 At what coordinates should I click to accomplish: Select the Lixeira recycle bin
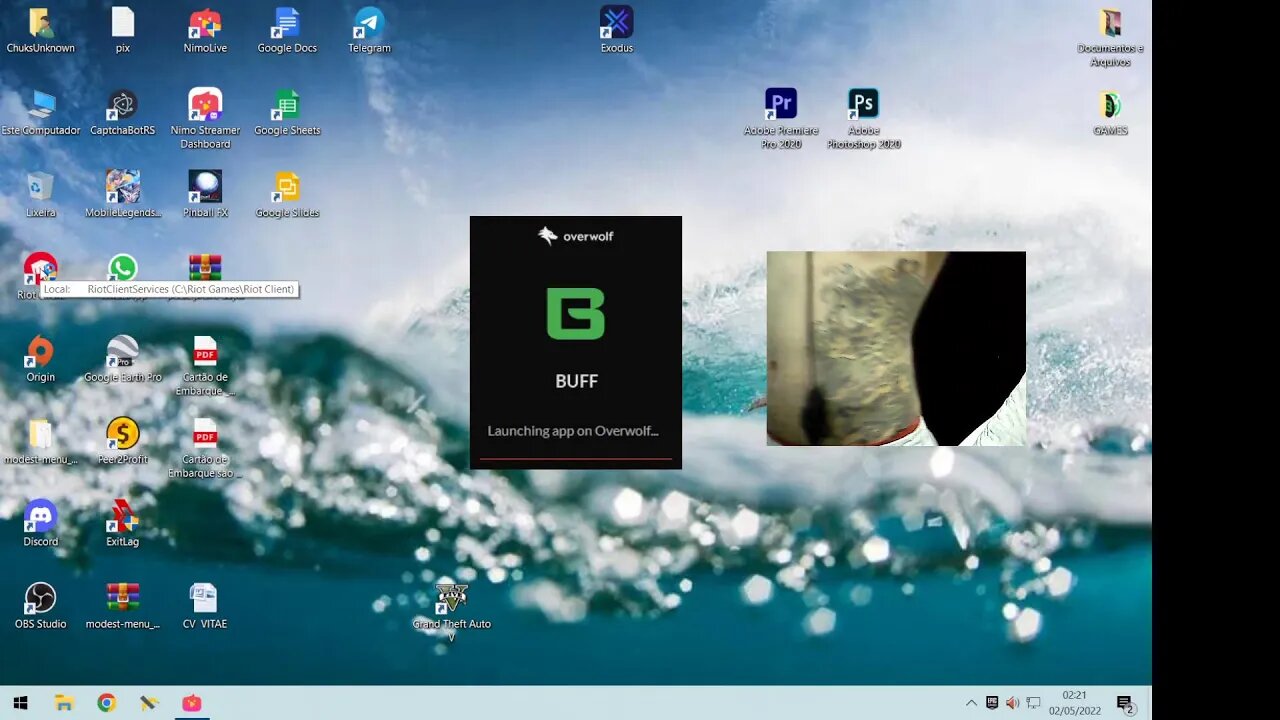(x=40, y=194)
